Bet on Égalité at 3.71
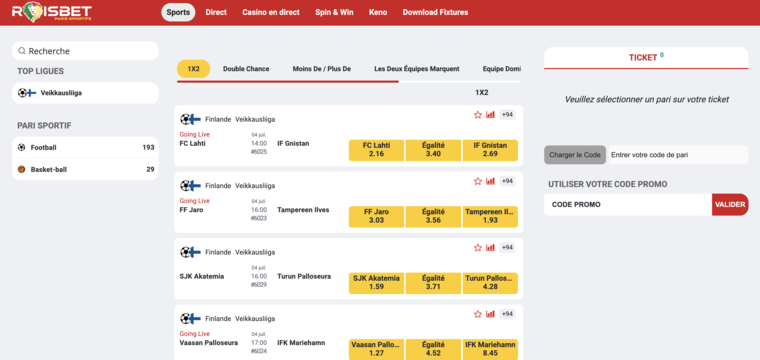Screen dimensions: 760x360 [433, 283]
